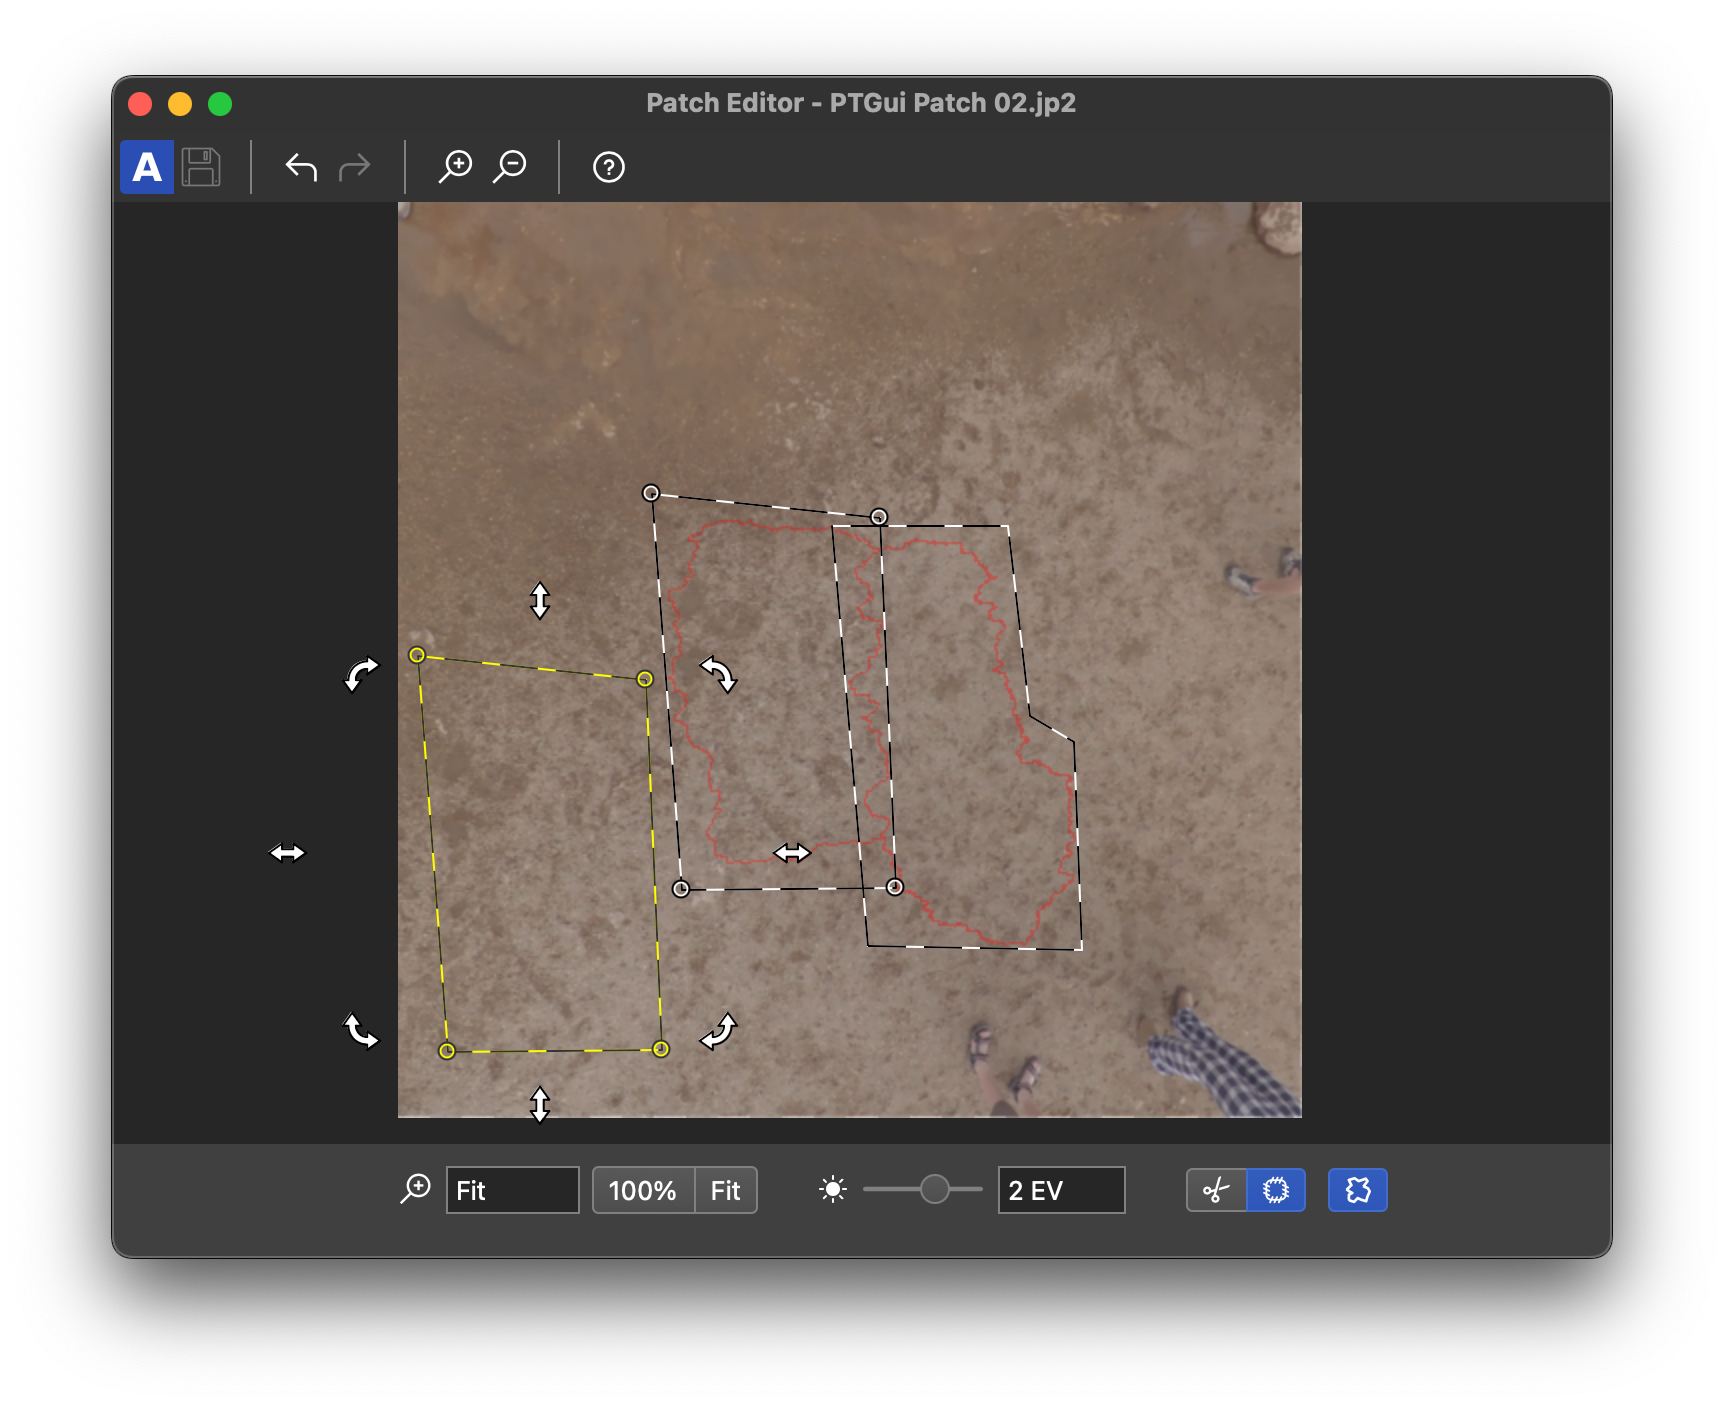Click the small magnifier icon beside the zoom field
This screenshot has height=1406, width=1724.
[x=415, y=1189]
